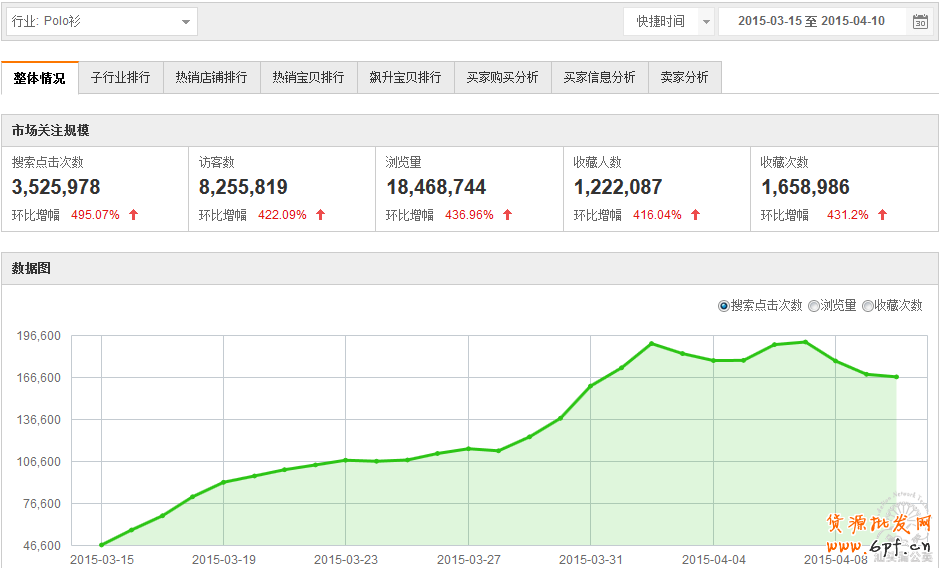Click the date range input field
The width and height of the screenshot is (941, 568).
coord(811,22)
